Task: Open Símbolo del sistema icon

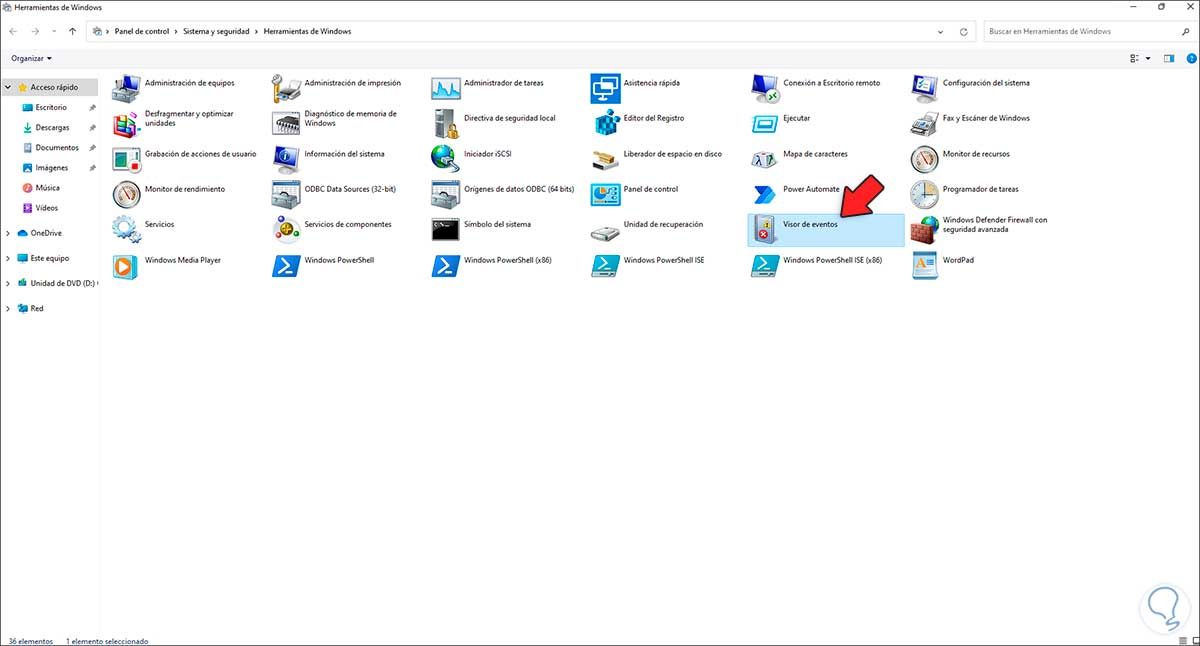Action: tap(446, 229)
